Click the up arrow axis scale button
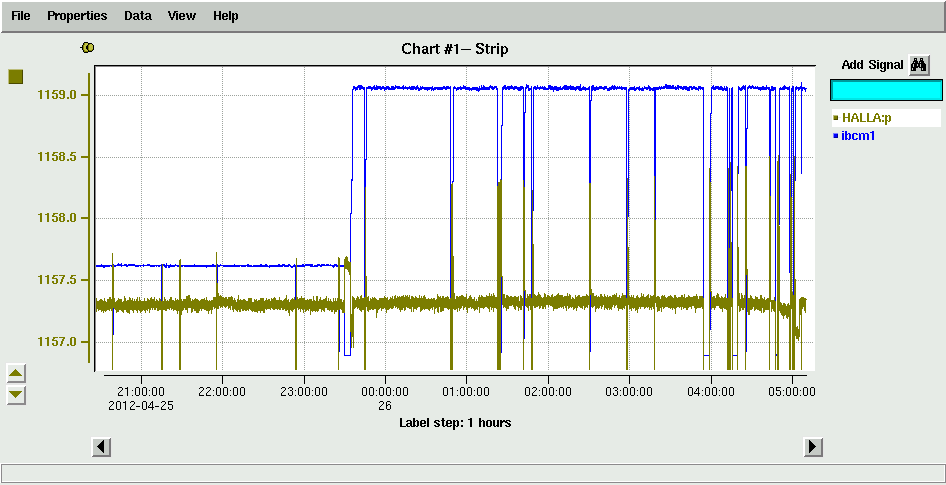 16,374
